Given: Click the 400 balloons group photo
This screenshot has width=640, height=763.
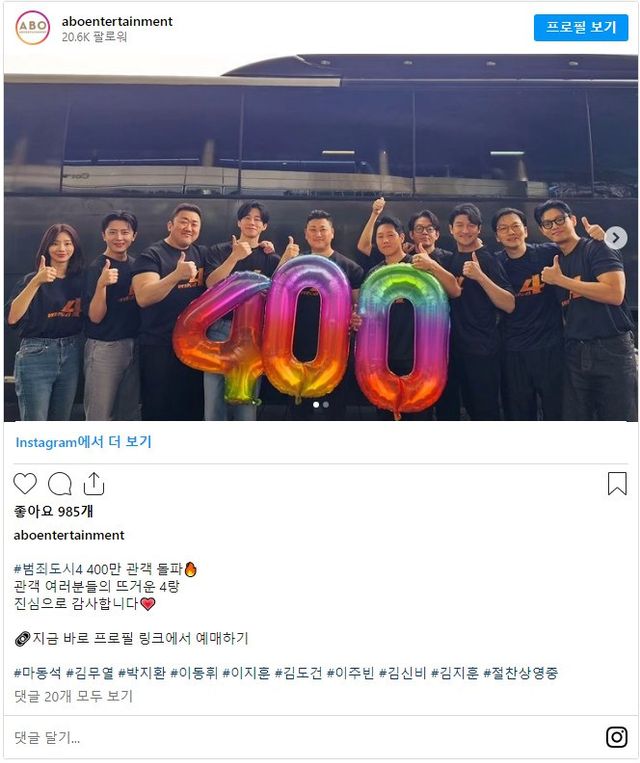Looking at the screenshot, I should (x=321, y=238).
